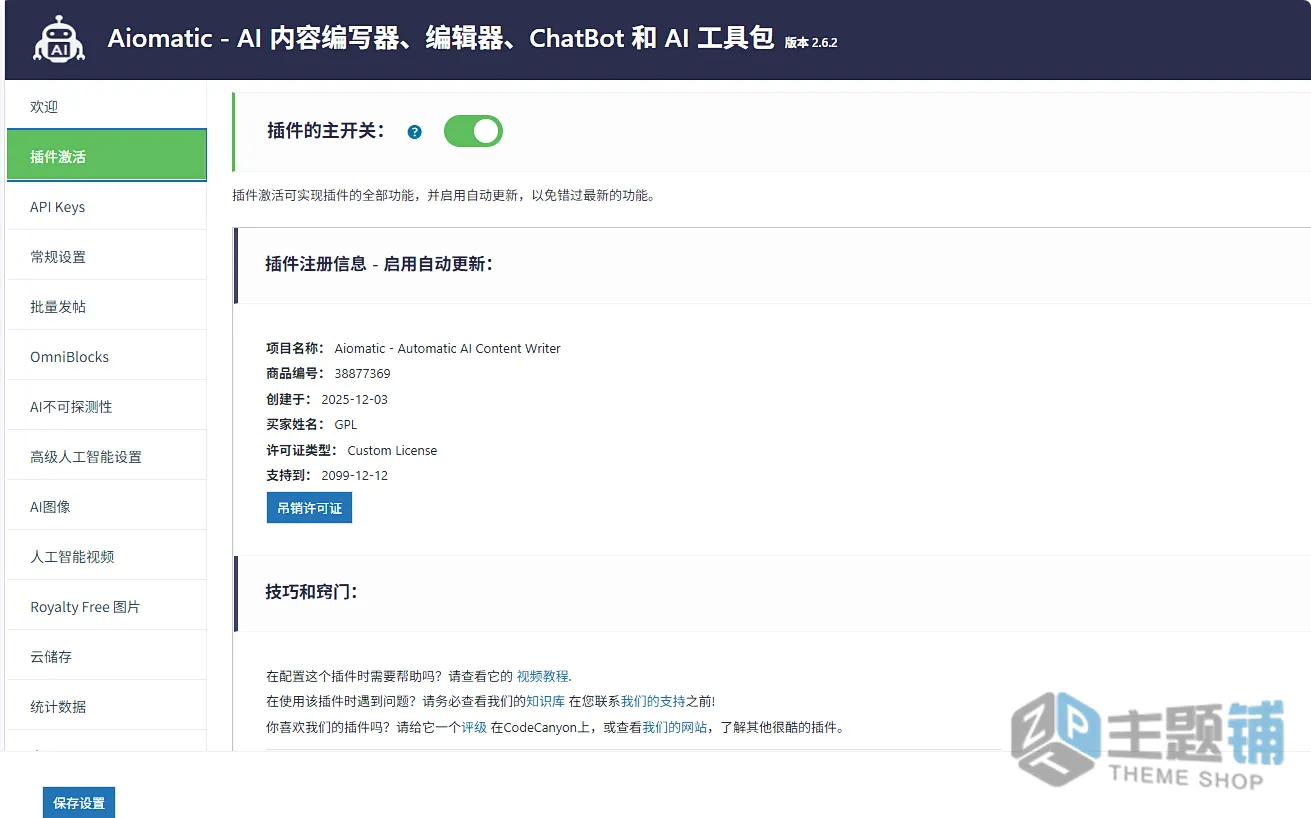Visit the 我们的网站 link
The height and width of the screenshot is (818, 1311).
point(674,728)
